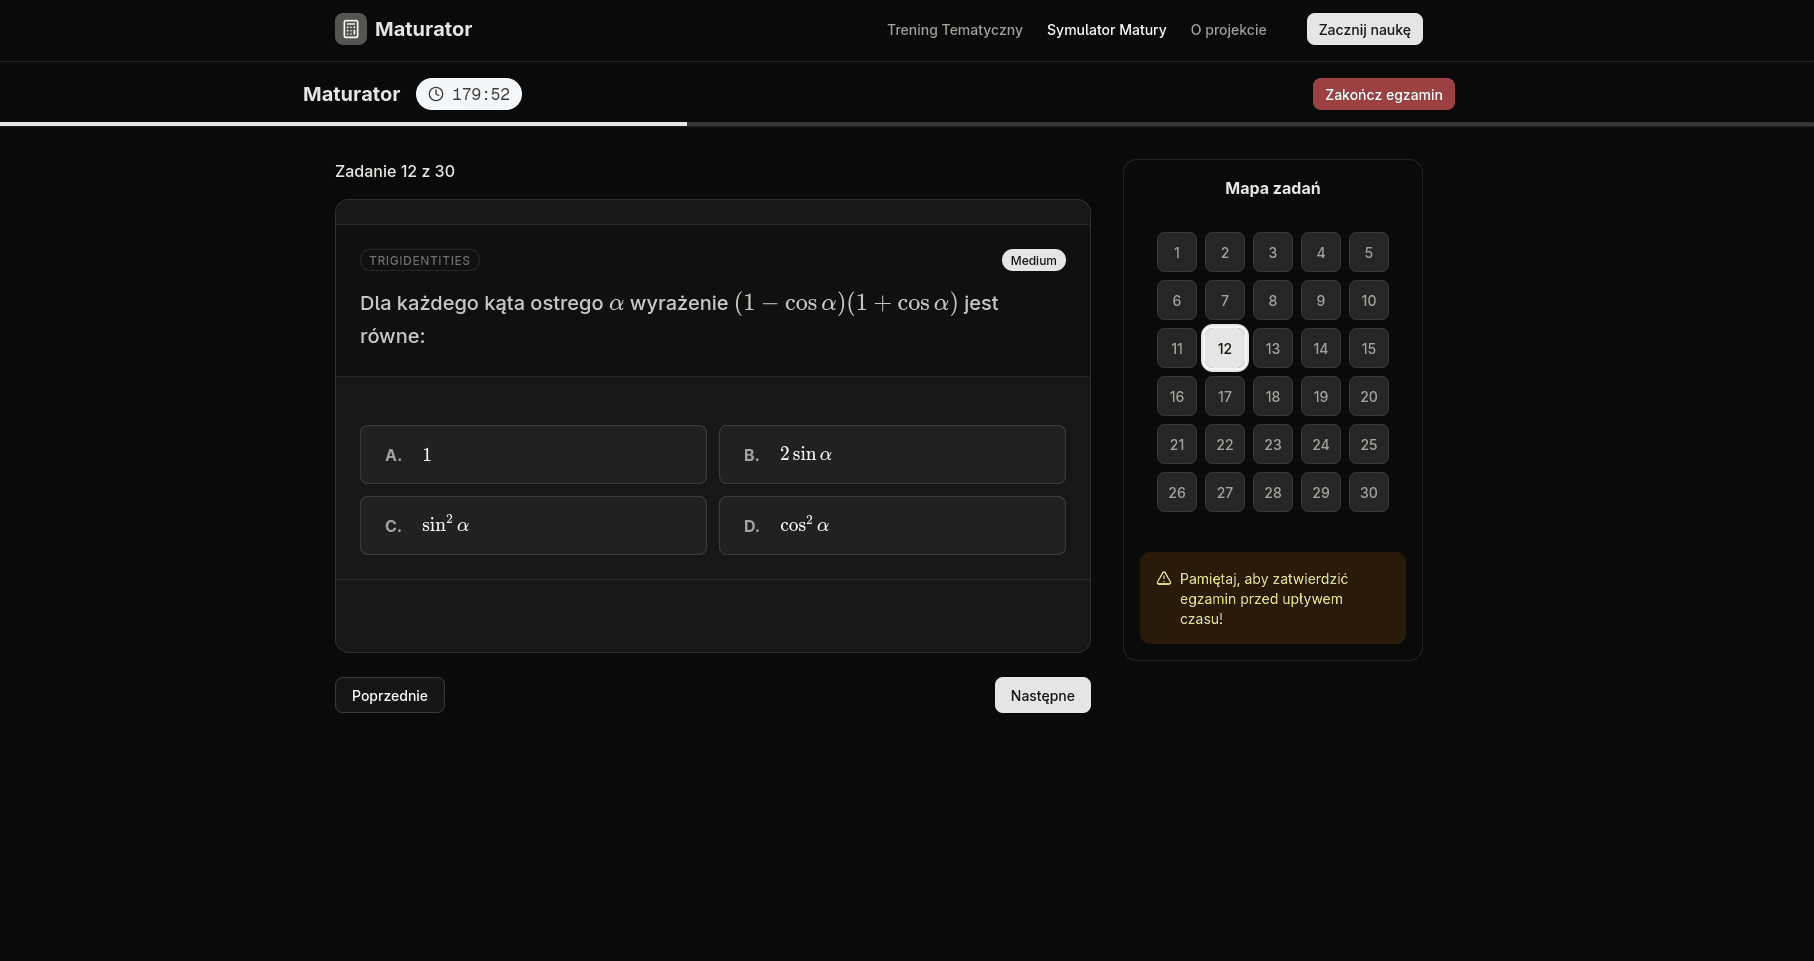The image size is (1814, 961).
Task: Click the Zacznij naukę button
Action: tap(1364, 29)
